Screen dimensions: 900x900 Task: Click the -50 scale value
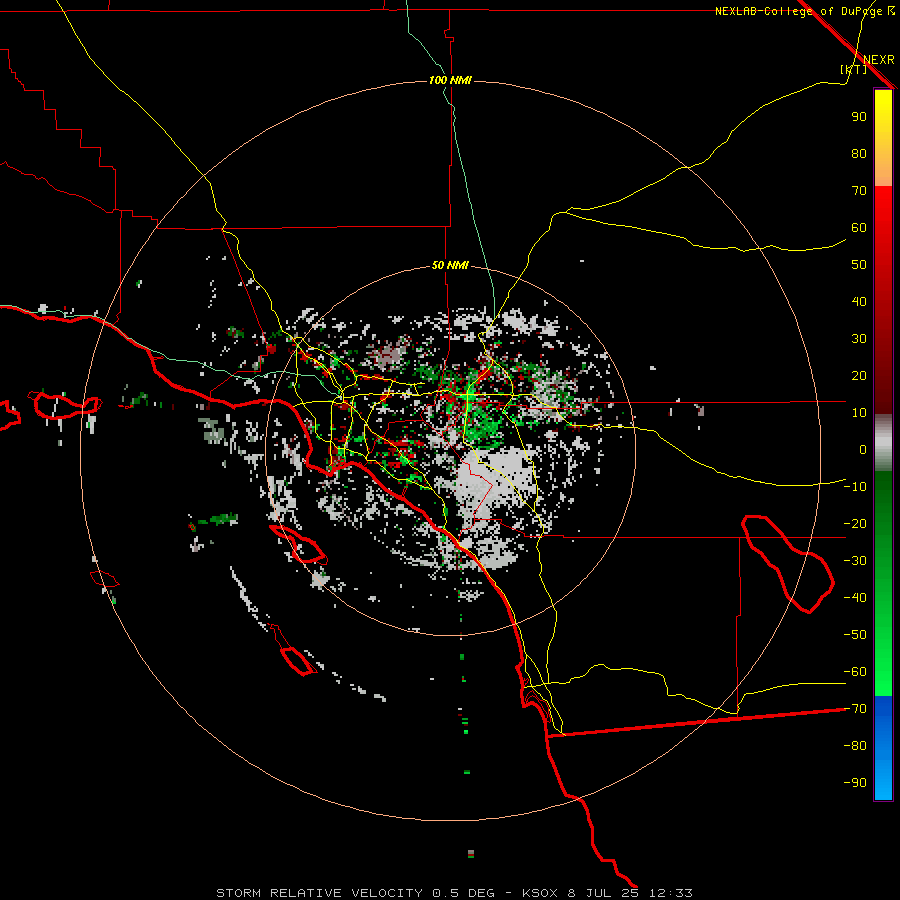click(x=855, y=635)
